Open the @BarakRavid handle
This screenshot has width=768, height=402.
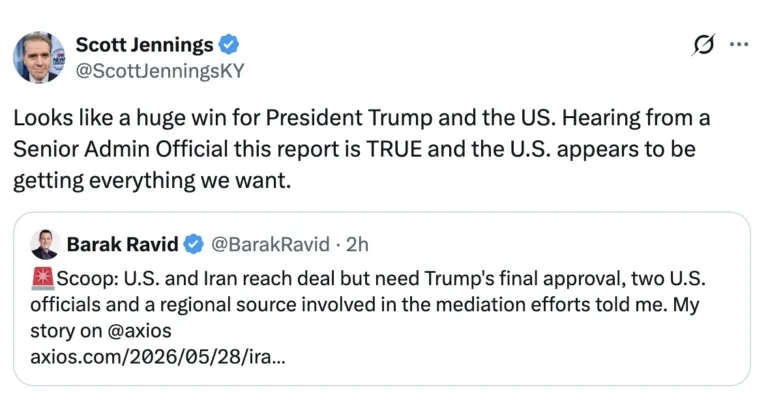pyautogui.click(x=270, y=244)
